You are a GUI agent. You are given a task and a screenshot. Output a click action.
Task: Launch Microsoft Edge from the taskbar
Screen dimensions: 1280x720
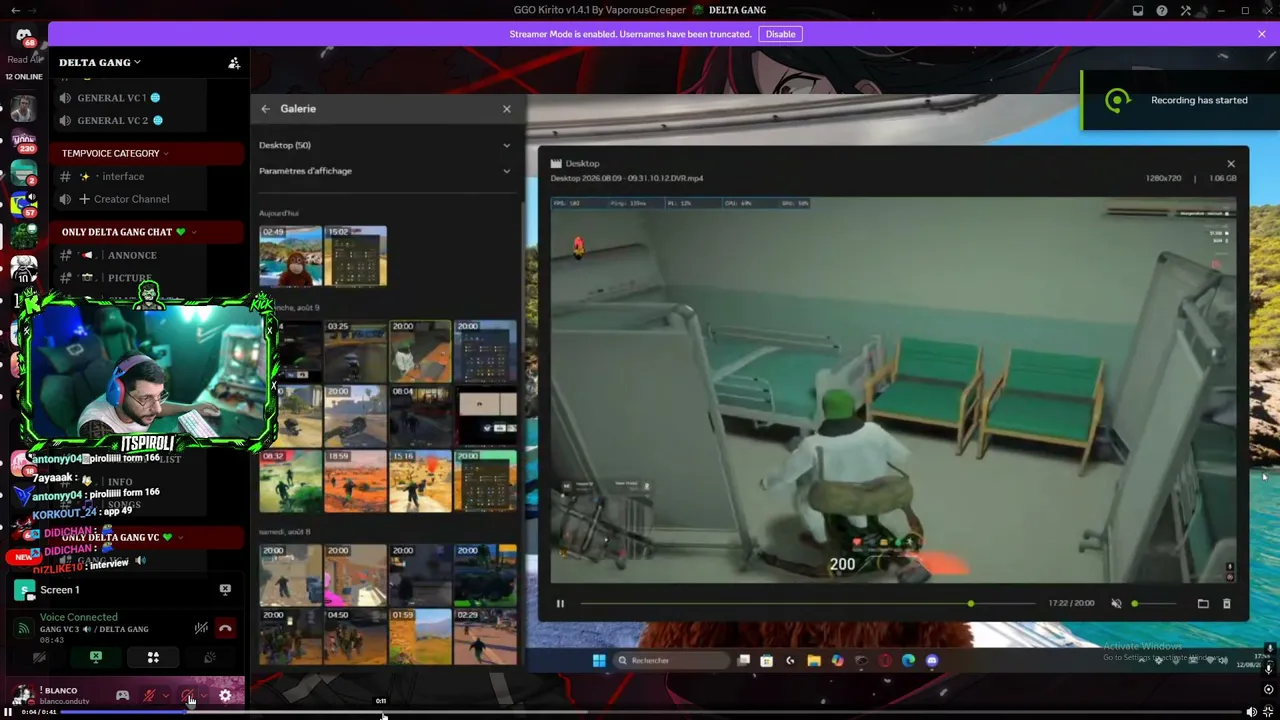[908, 661]
